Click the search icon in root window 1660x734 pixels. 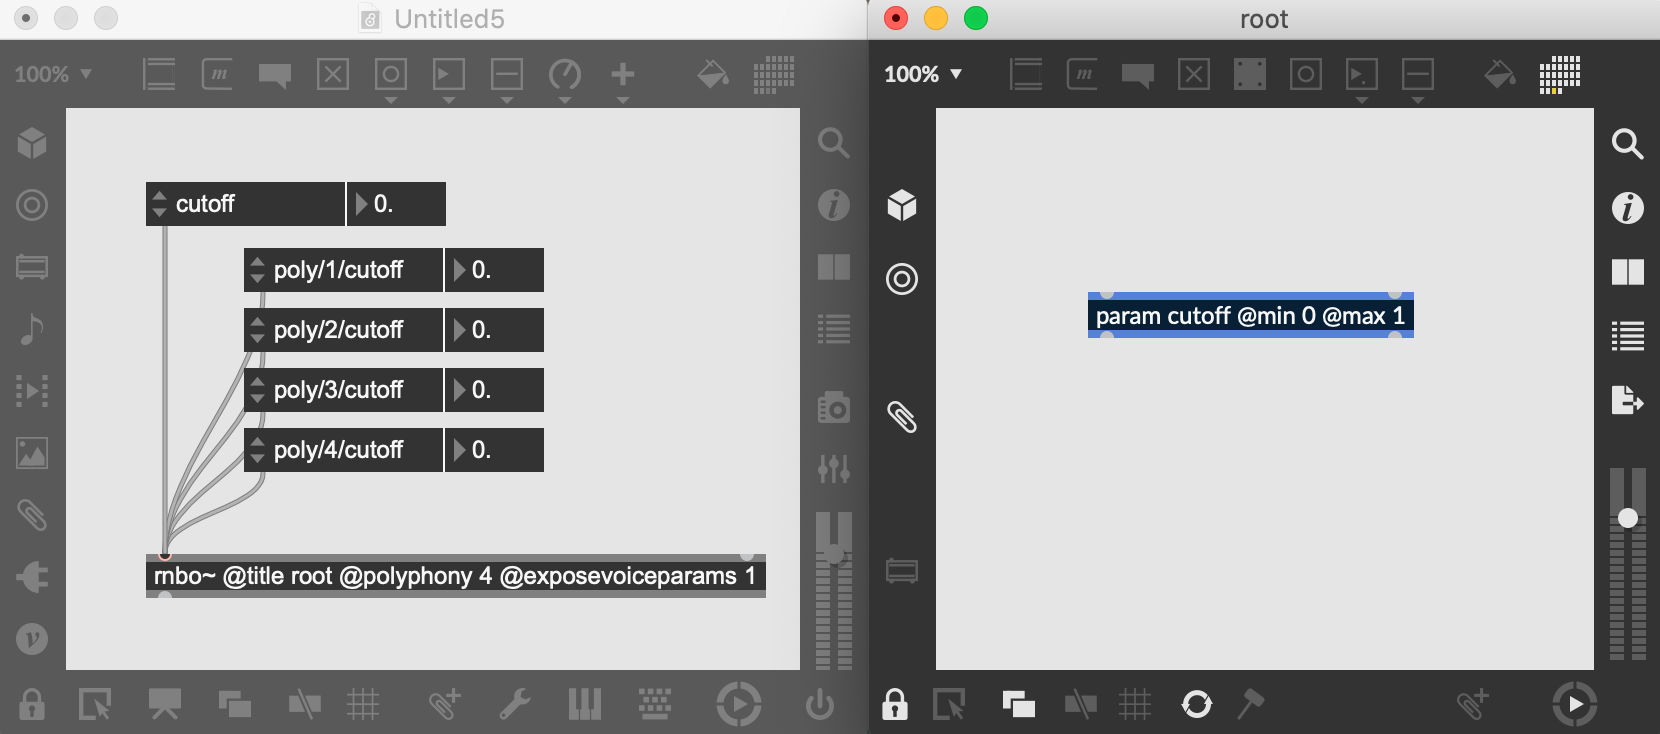pyautogui.click(x=1627, y=145)
